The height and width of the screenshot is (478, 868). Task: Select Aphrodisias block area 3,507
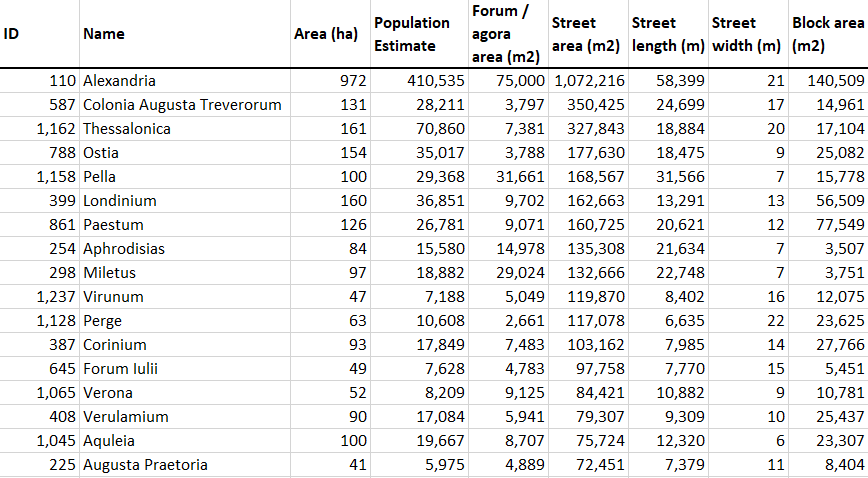828,249
